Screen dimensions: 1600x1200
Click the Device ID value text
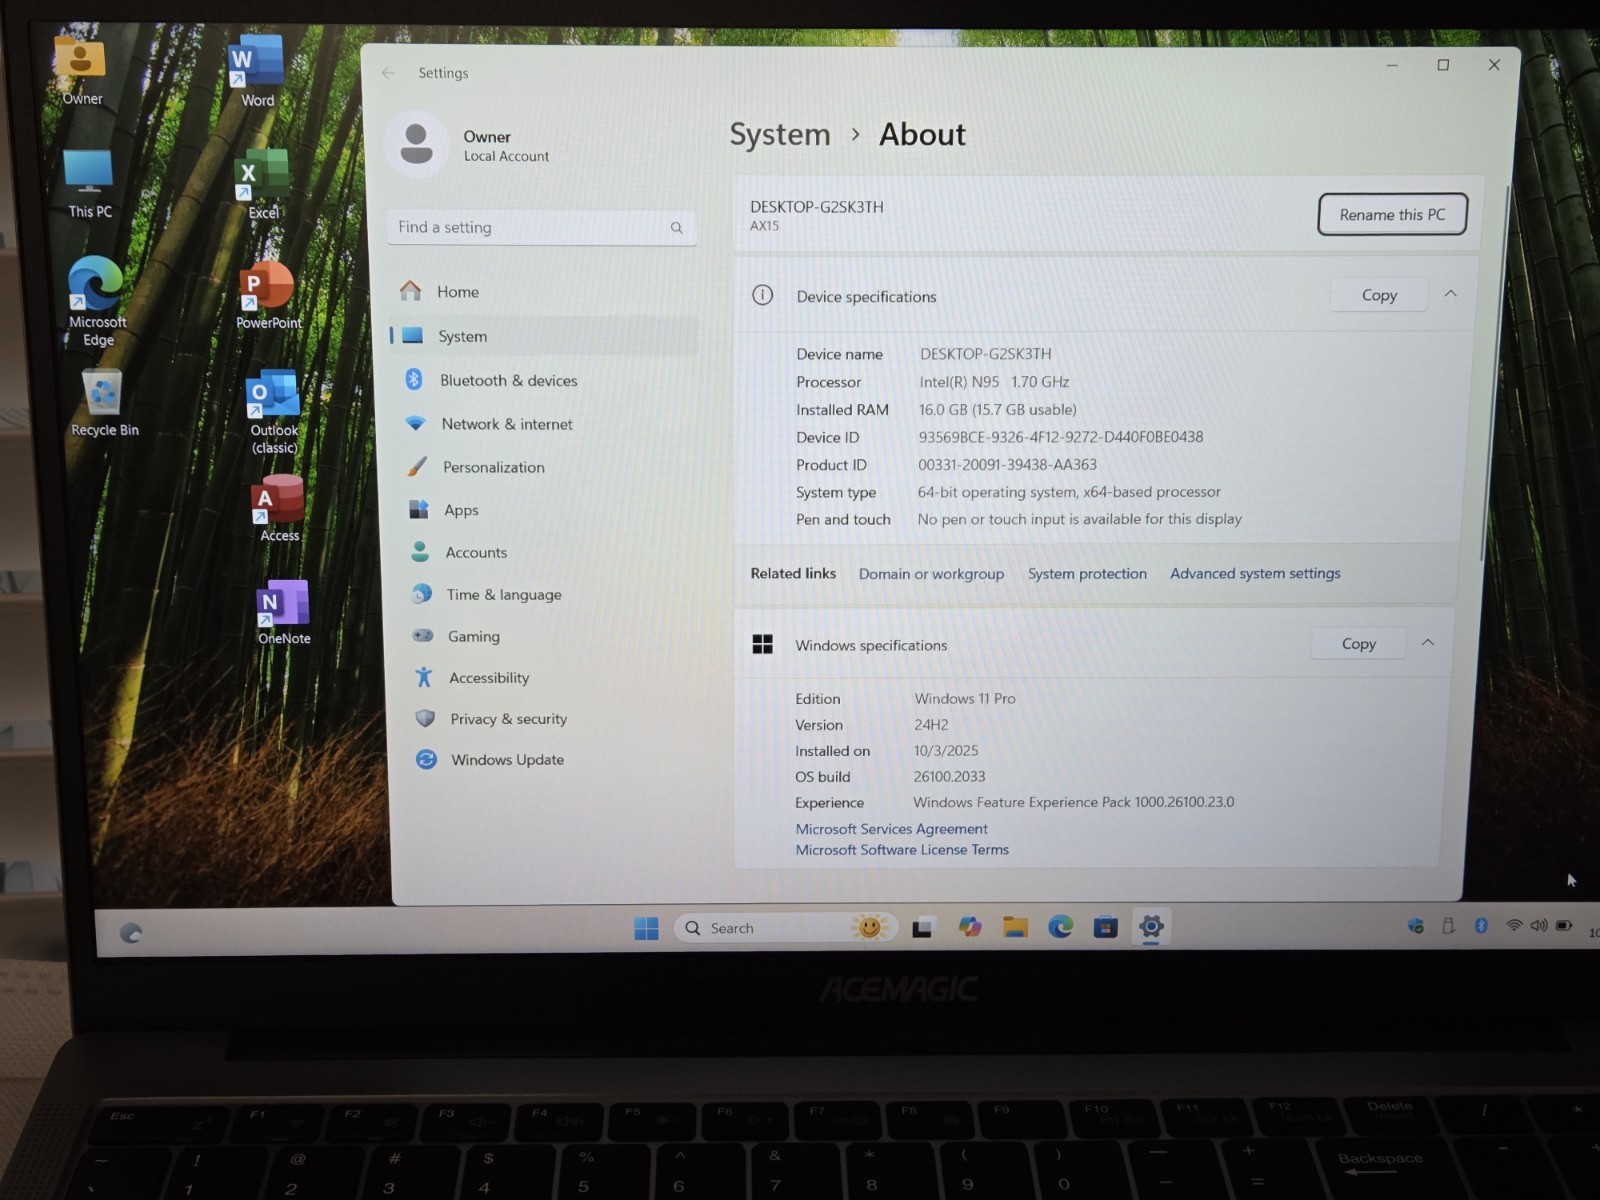pyautogui.click(x=1060, y=437)
